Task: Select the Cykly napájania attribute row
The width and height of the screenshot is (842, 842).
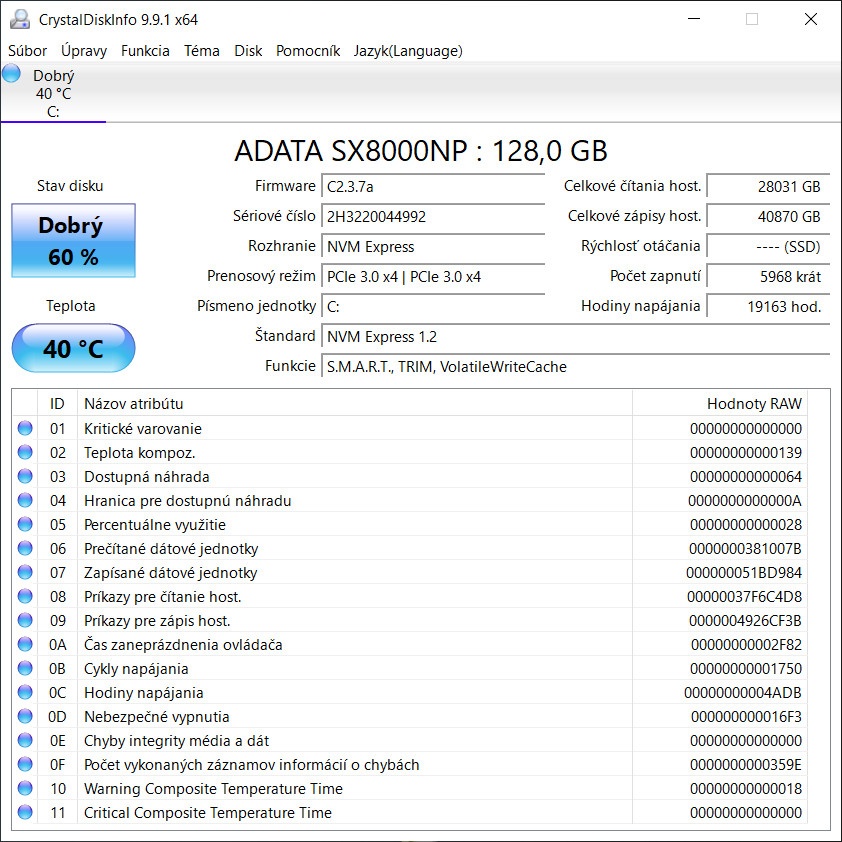Action: [410, 669]
